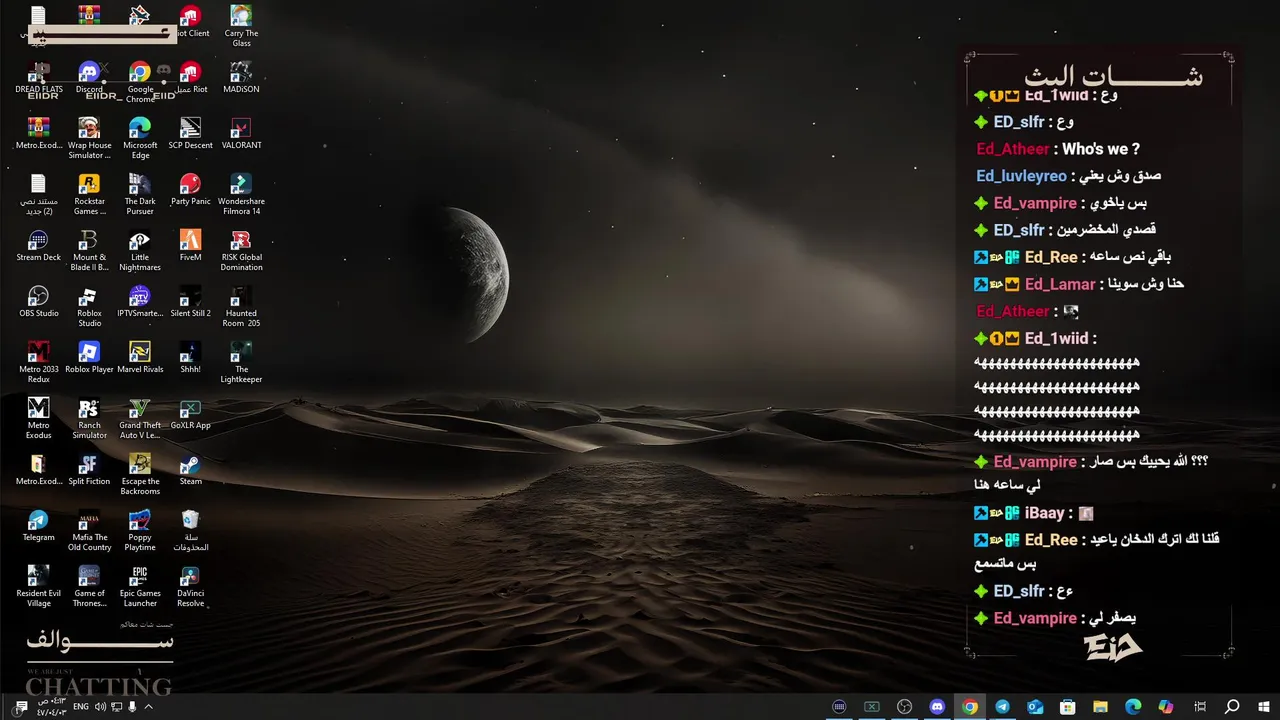Open the Windows Start menu
1280x720 pixels.
point(1264,707)
